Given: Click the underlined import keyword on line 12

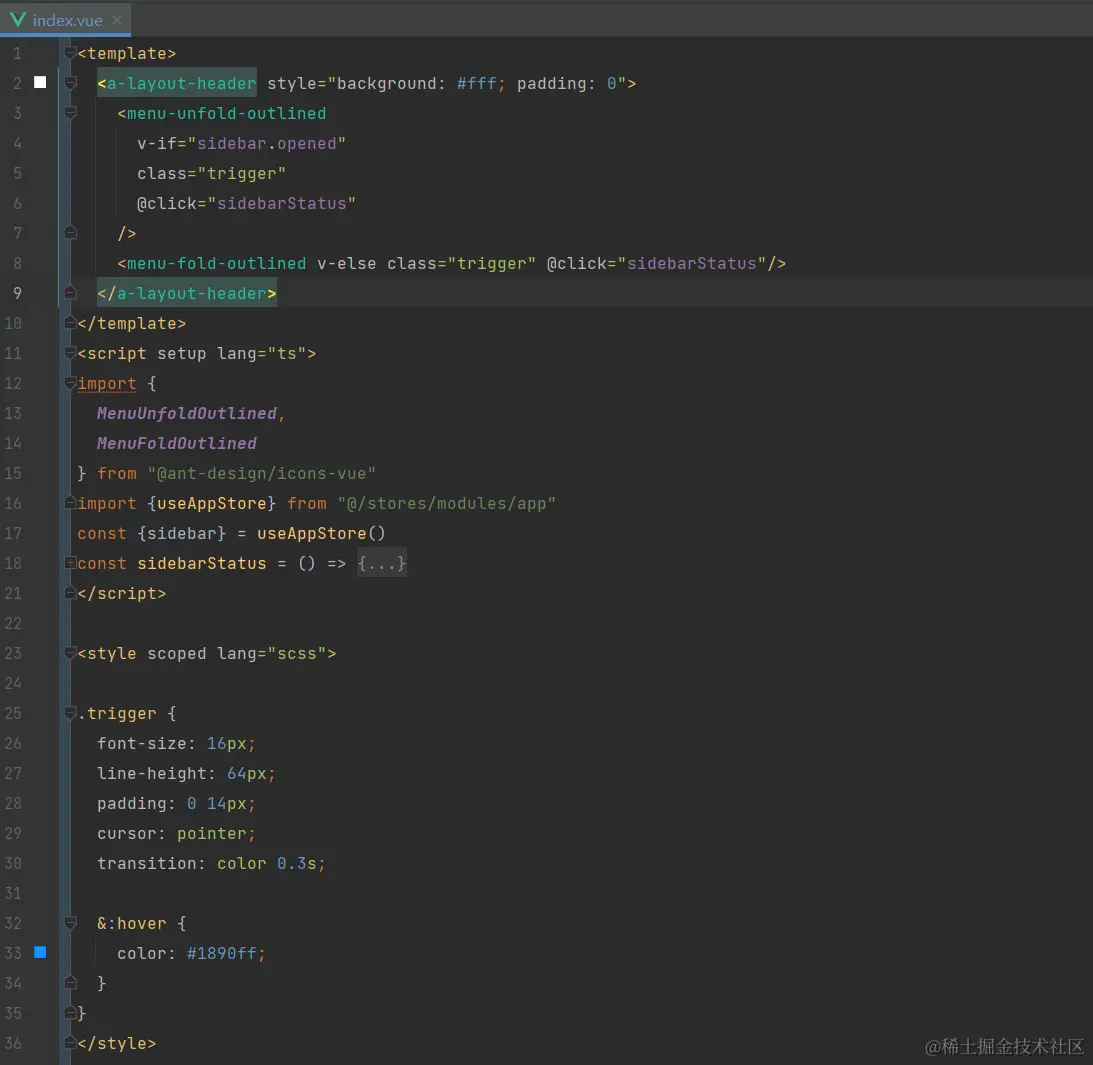Looking at the screenshot, I should click(x=107, y=383).
